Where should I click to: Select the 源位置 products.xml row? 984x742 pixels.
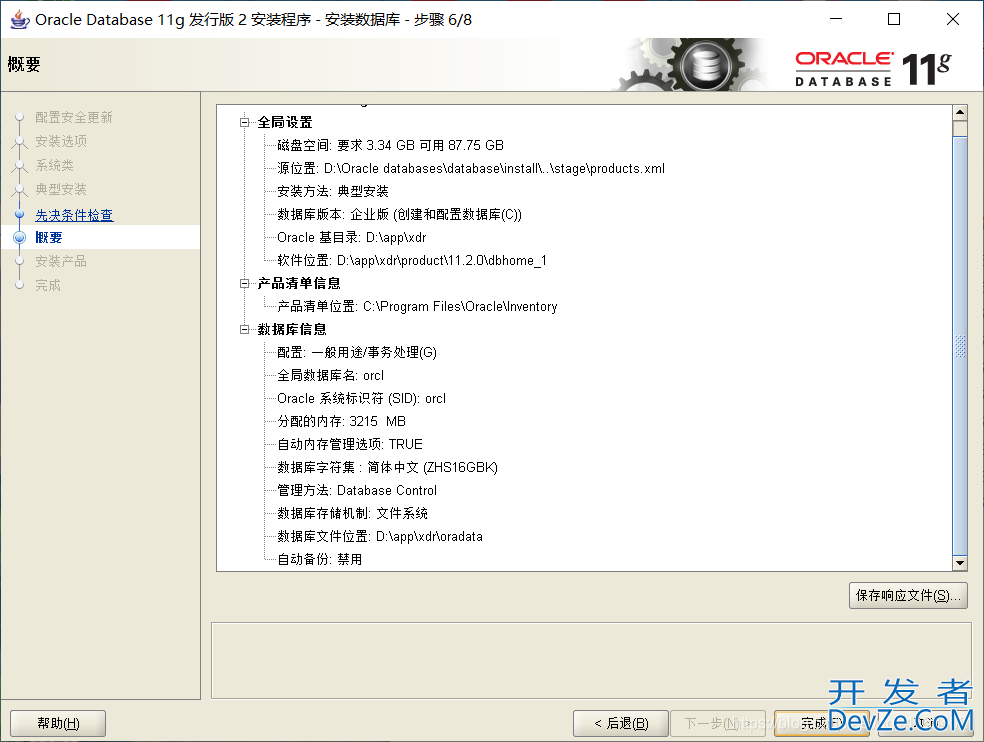coord(471,169)
